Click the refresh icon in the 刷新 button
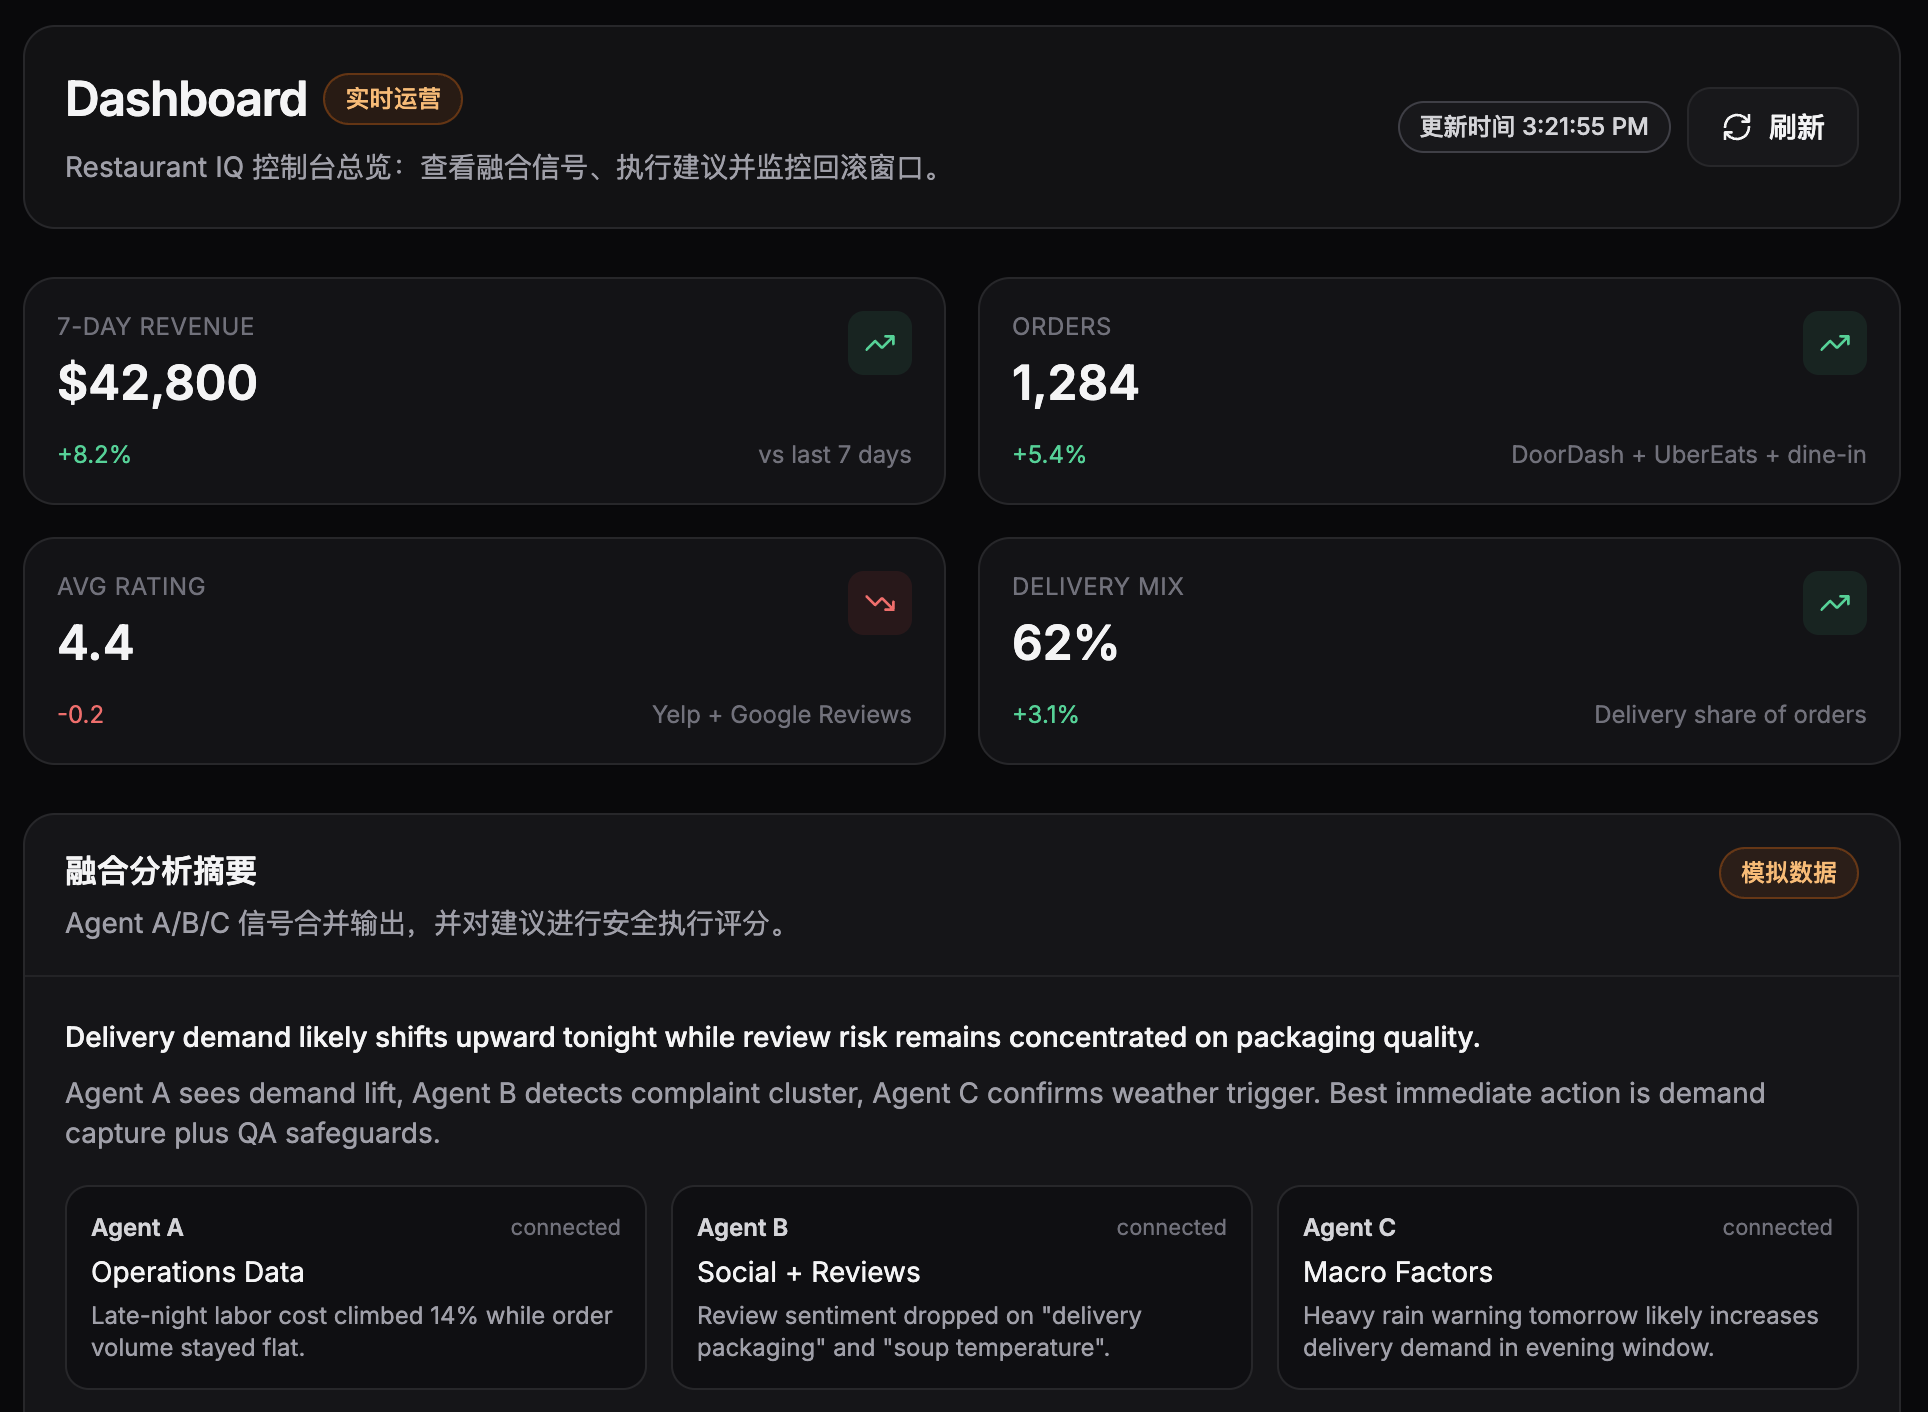 tap(1737, 127)
